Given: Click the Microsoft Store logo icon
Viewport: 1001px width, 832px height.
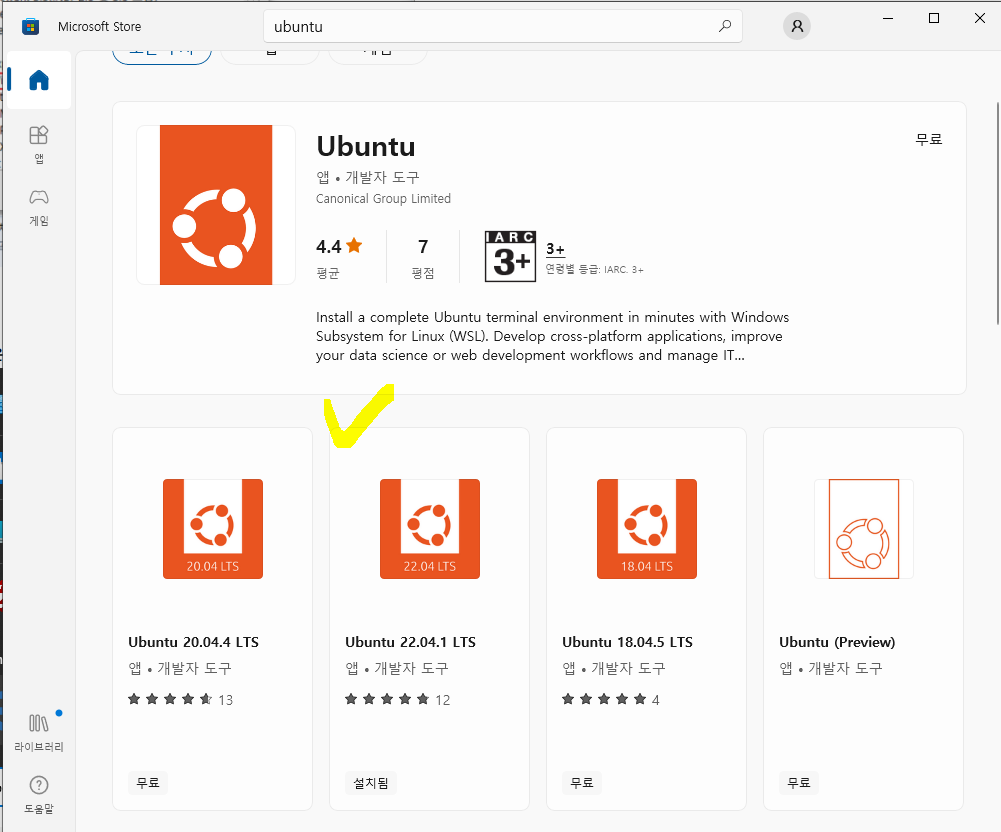Looking at the screenshot, I should pos(30,26).
